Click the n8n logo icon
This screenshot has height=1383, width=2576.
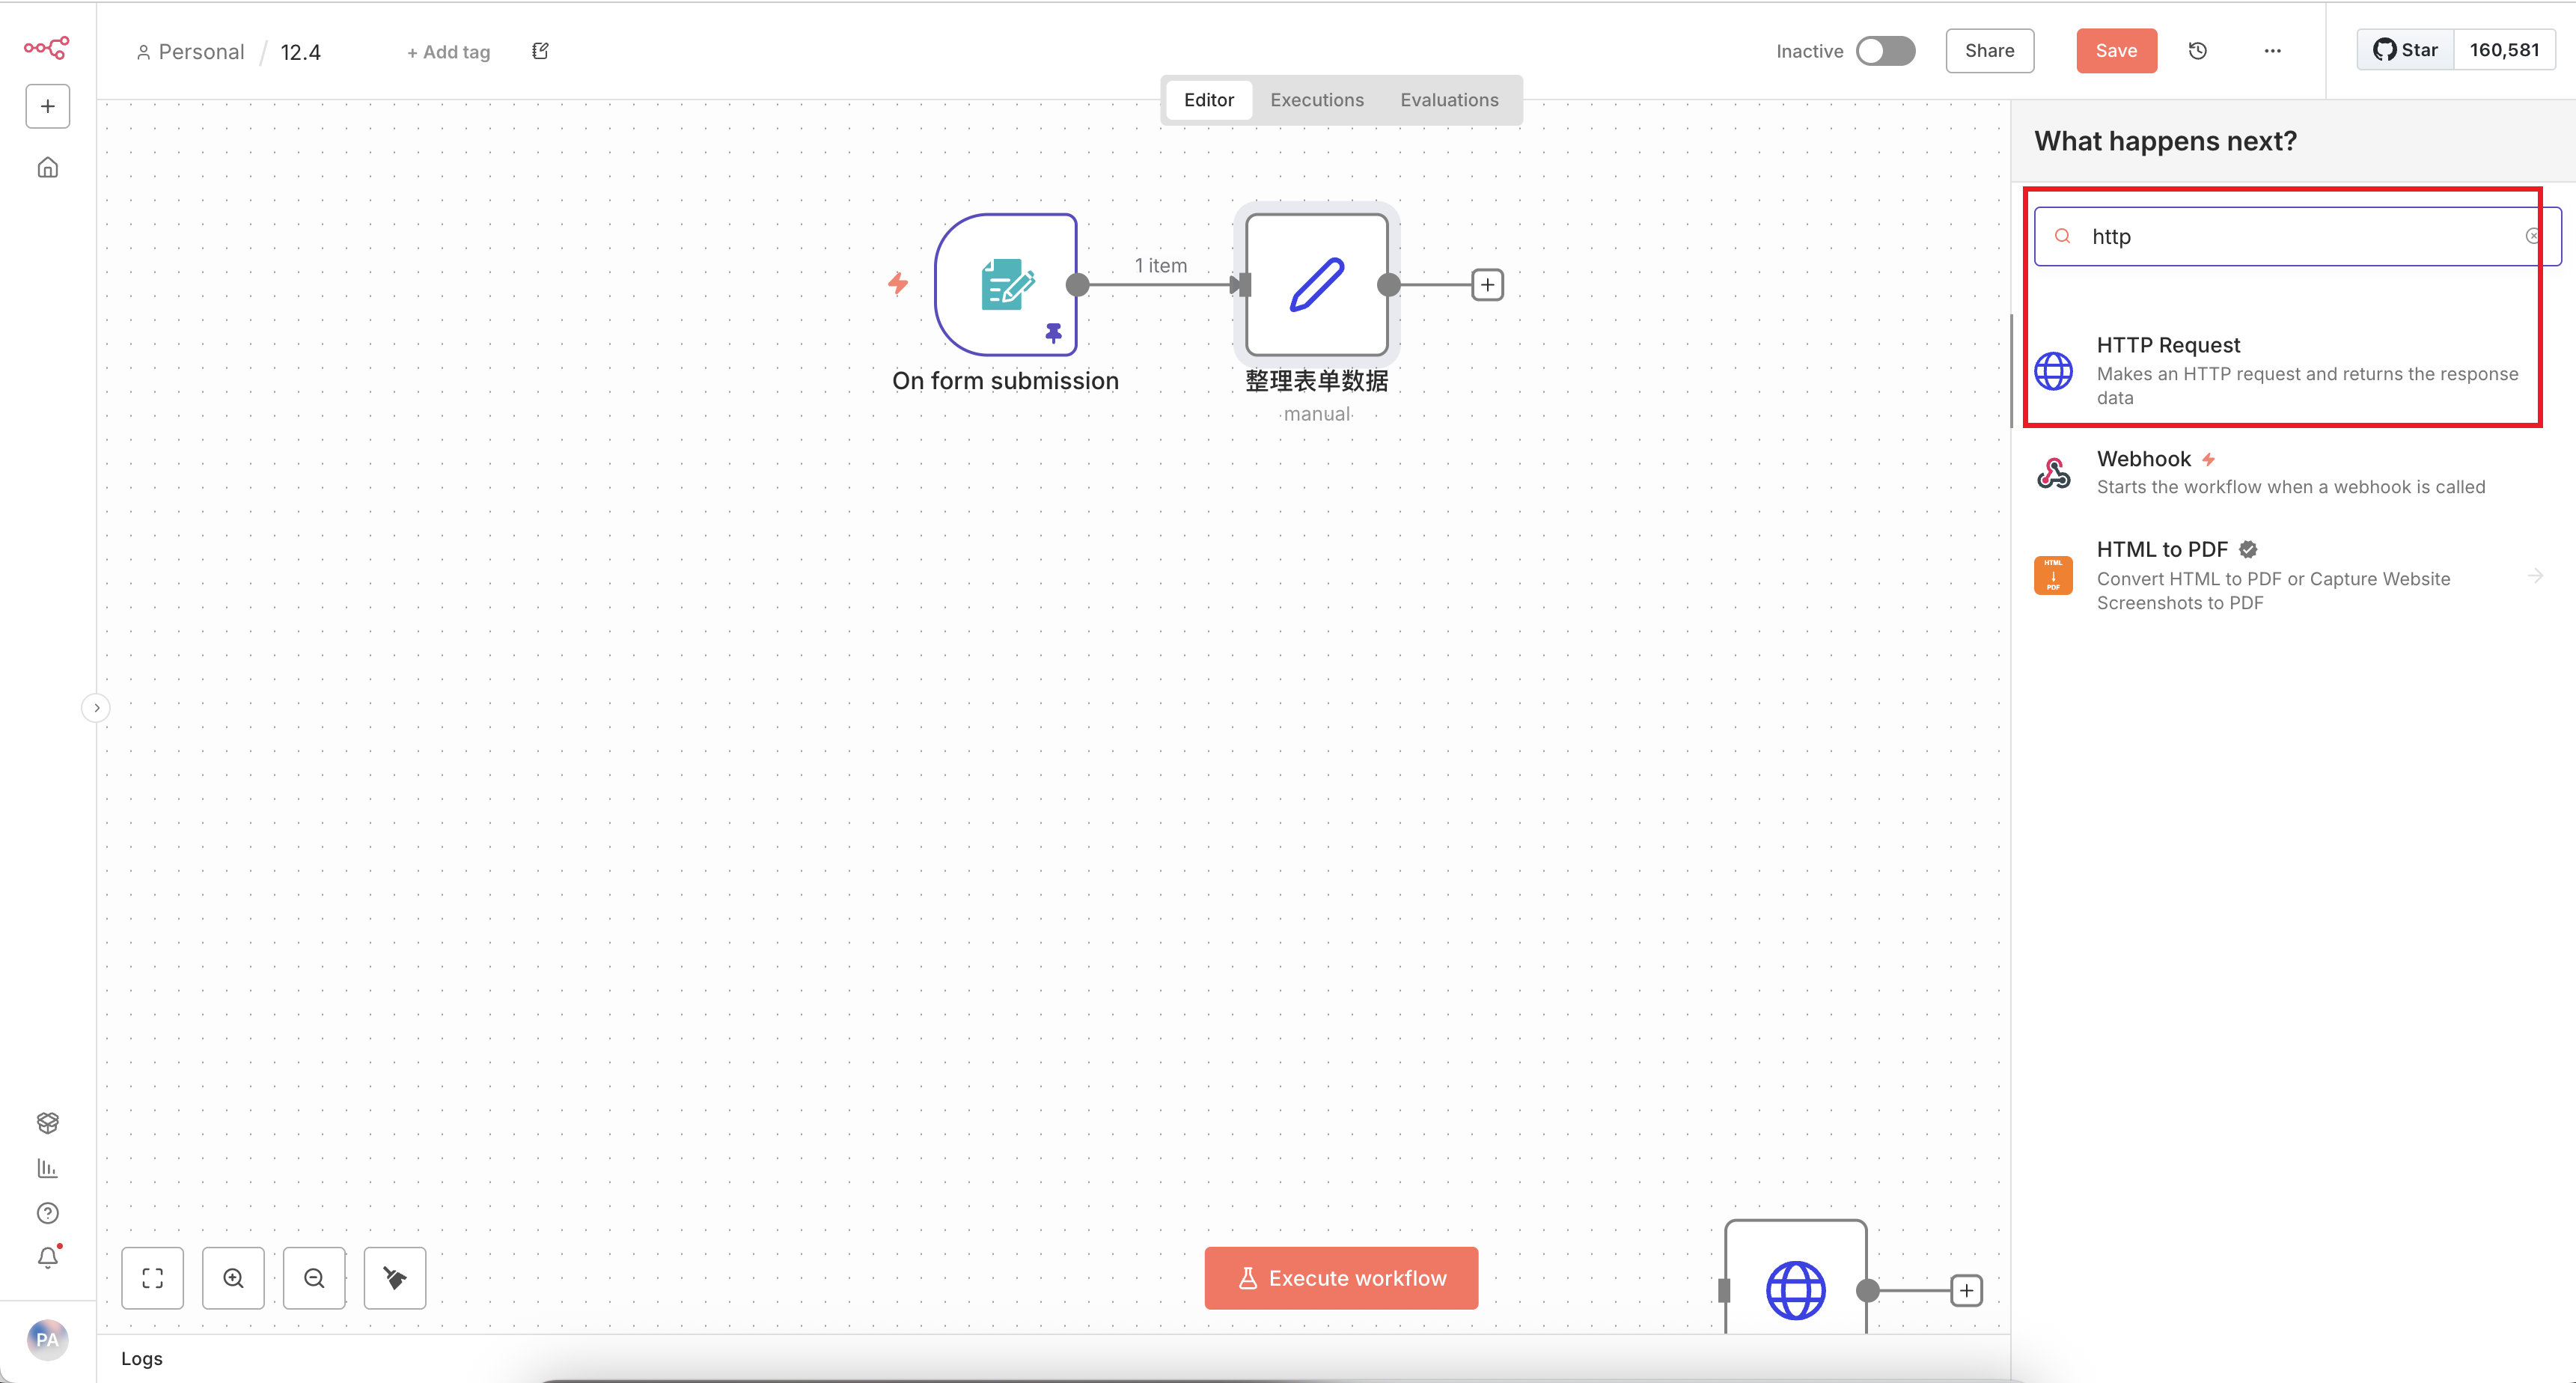click(x=47, y=47)
